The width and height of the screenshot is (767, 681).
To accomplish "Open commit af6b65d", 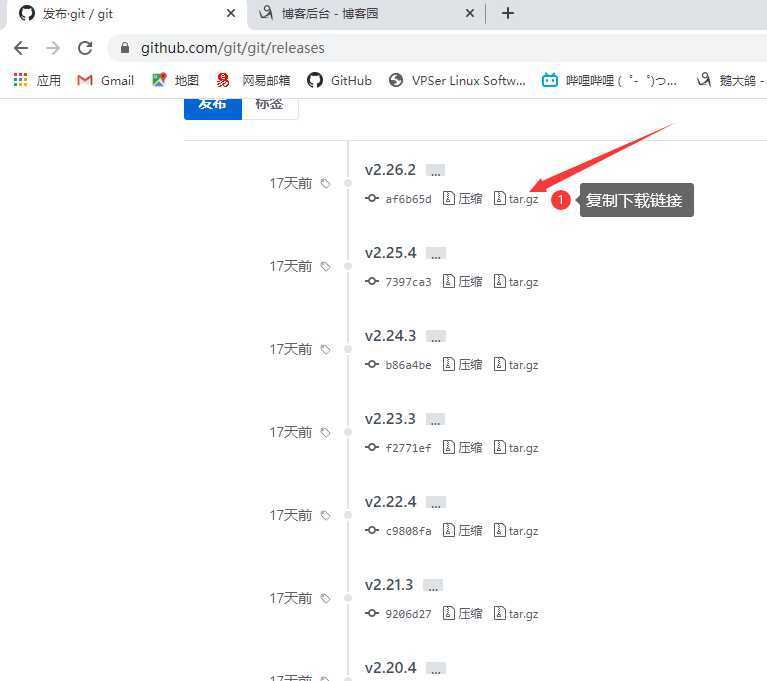I will click(x=408, y=199).
